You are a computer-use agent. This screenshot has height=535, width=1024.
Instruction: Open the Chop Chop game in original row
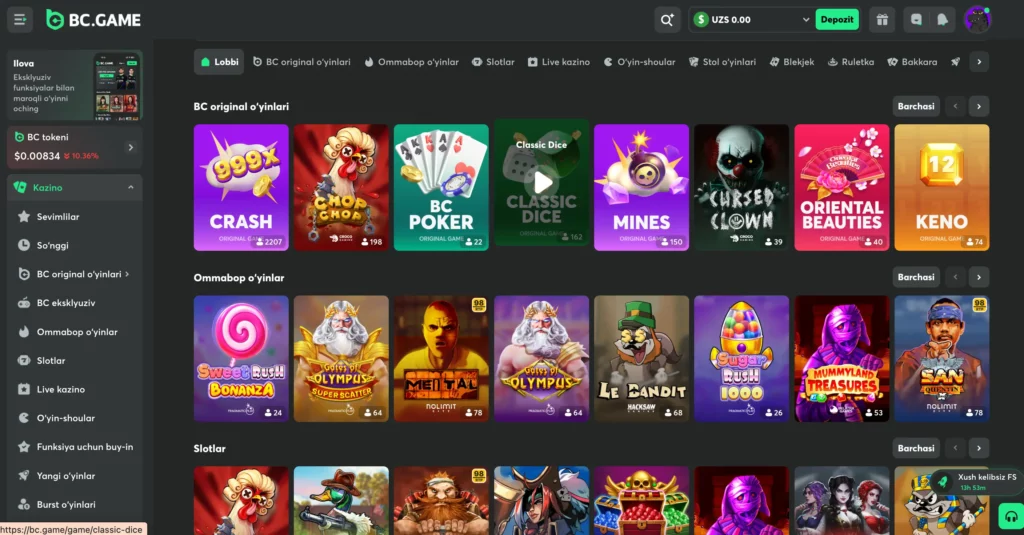341,187
